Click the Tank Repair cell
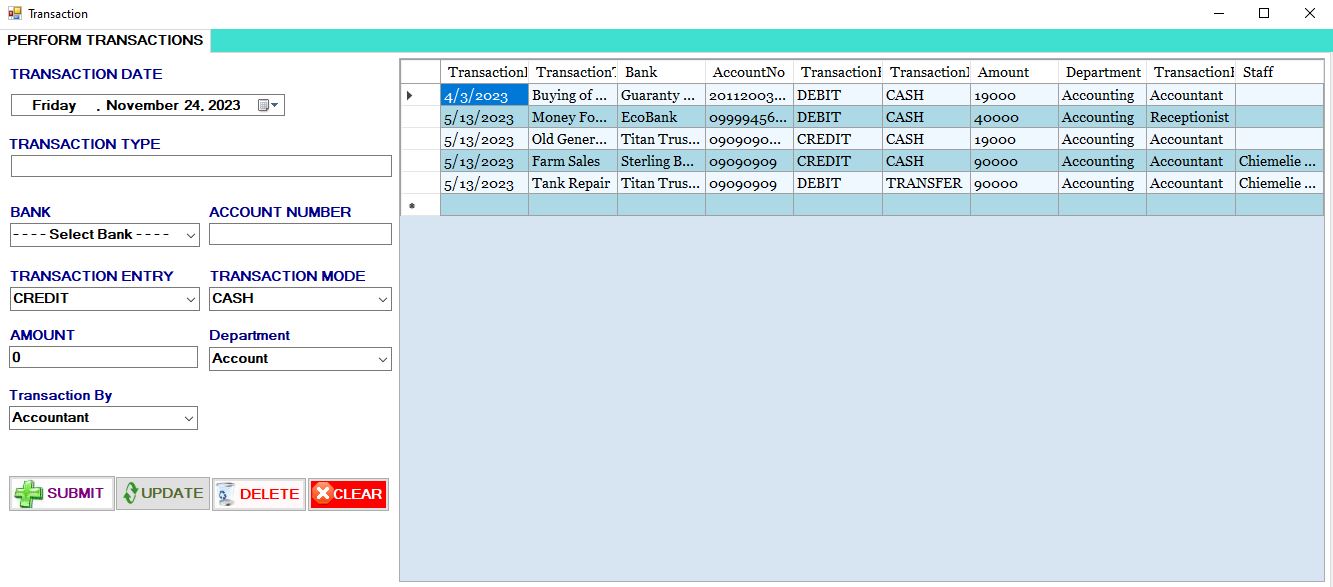The image size is (1333, 587). 573,183
